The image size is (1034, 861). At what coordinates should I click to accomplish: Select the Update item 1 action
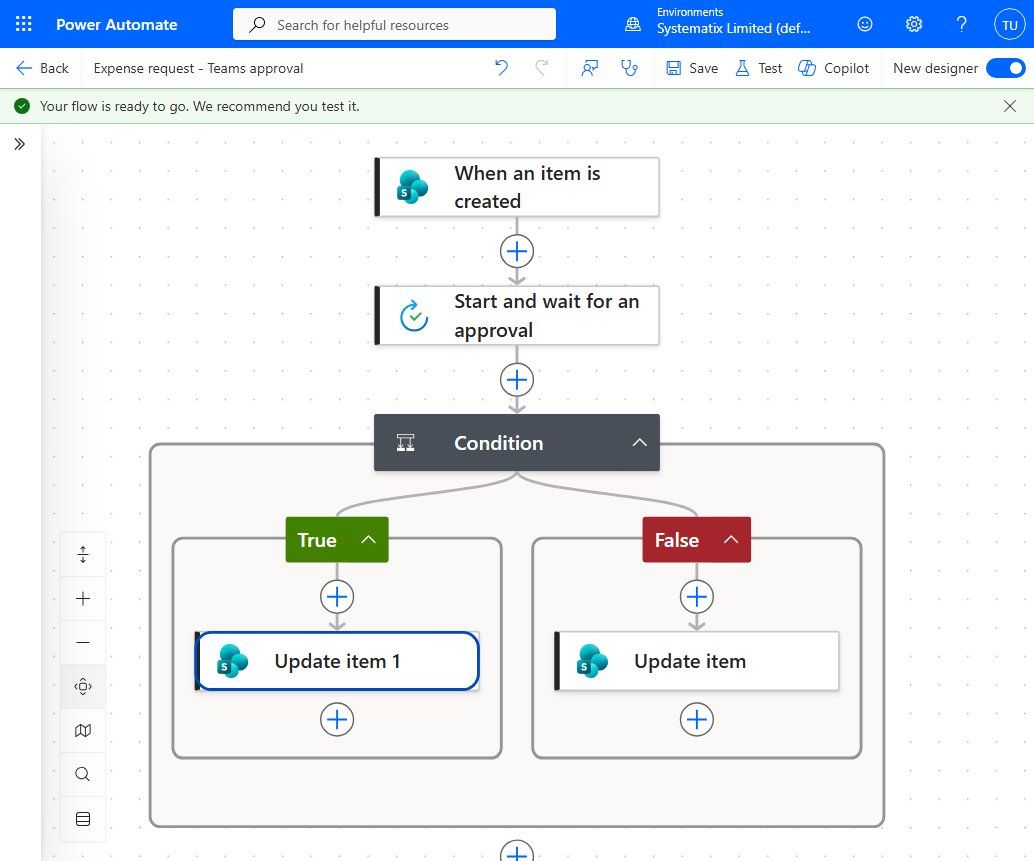coord(337,661)
